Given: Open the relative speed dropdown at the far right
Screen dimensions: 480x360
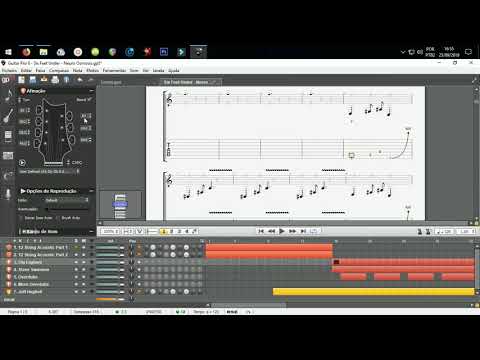Looking at the screenshot, I should tap(466, 231).
